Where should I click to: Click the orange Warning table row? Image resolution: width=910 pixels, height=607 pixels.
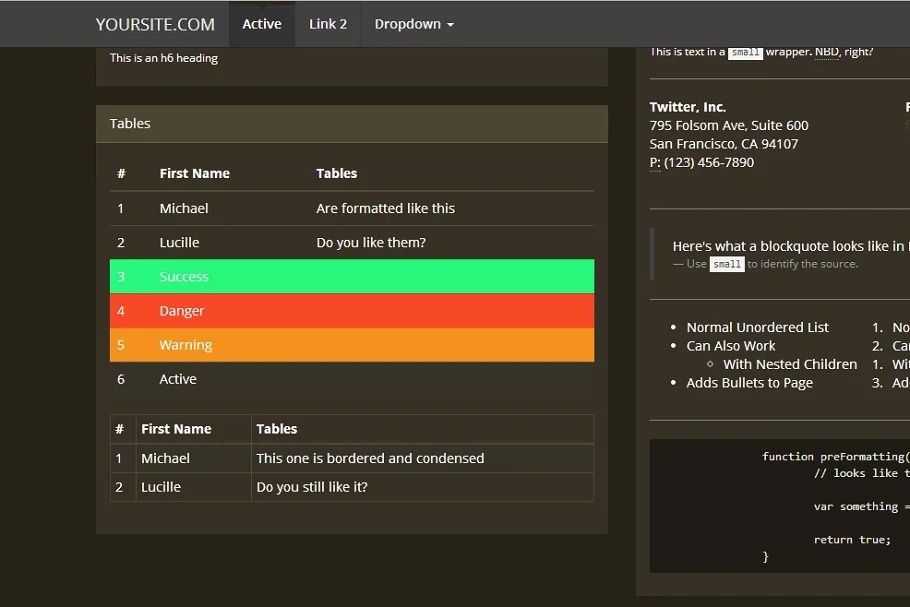tap(351, 345)
